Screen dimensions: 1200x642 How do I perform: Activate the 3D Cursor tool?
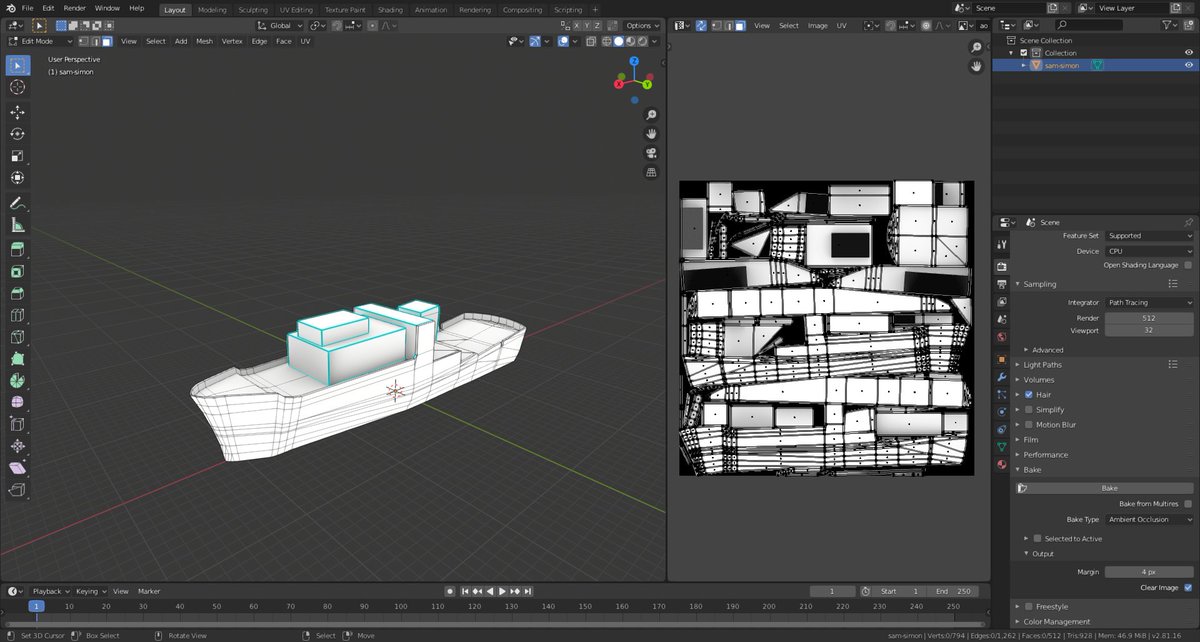pos(17,87)
